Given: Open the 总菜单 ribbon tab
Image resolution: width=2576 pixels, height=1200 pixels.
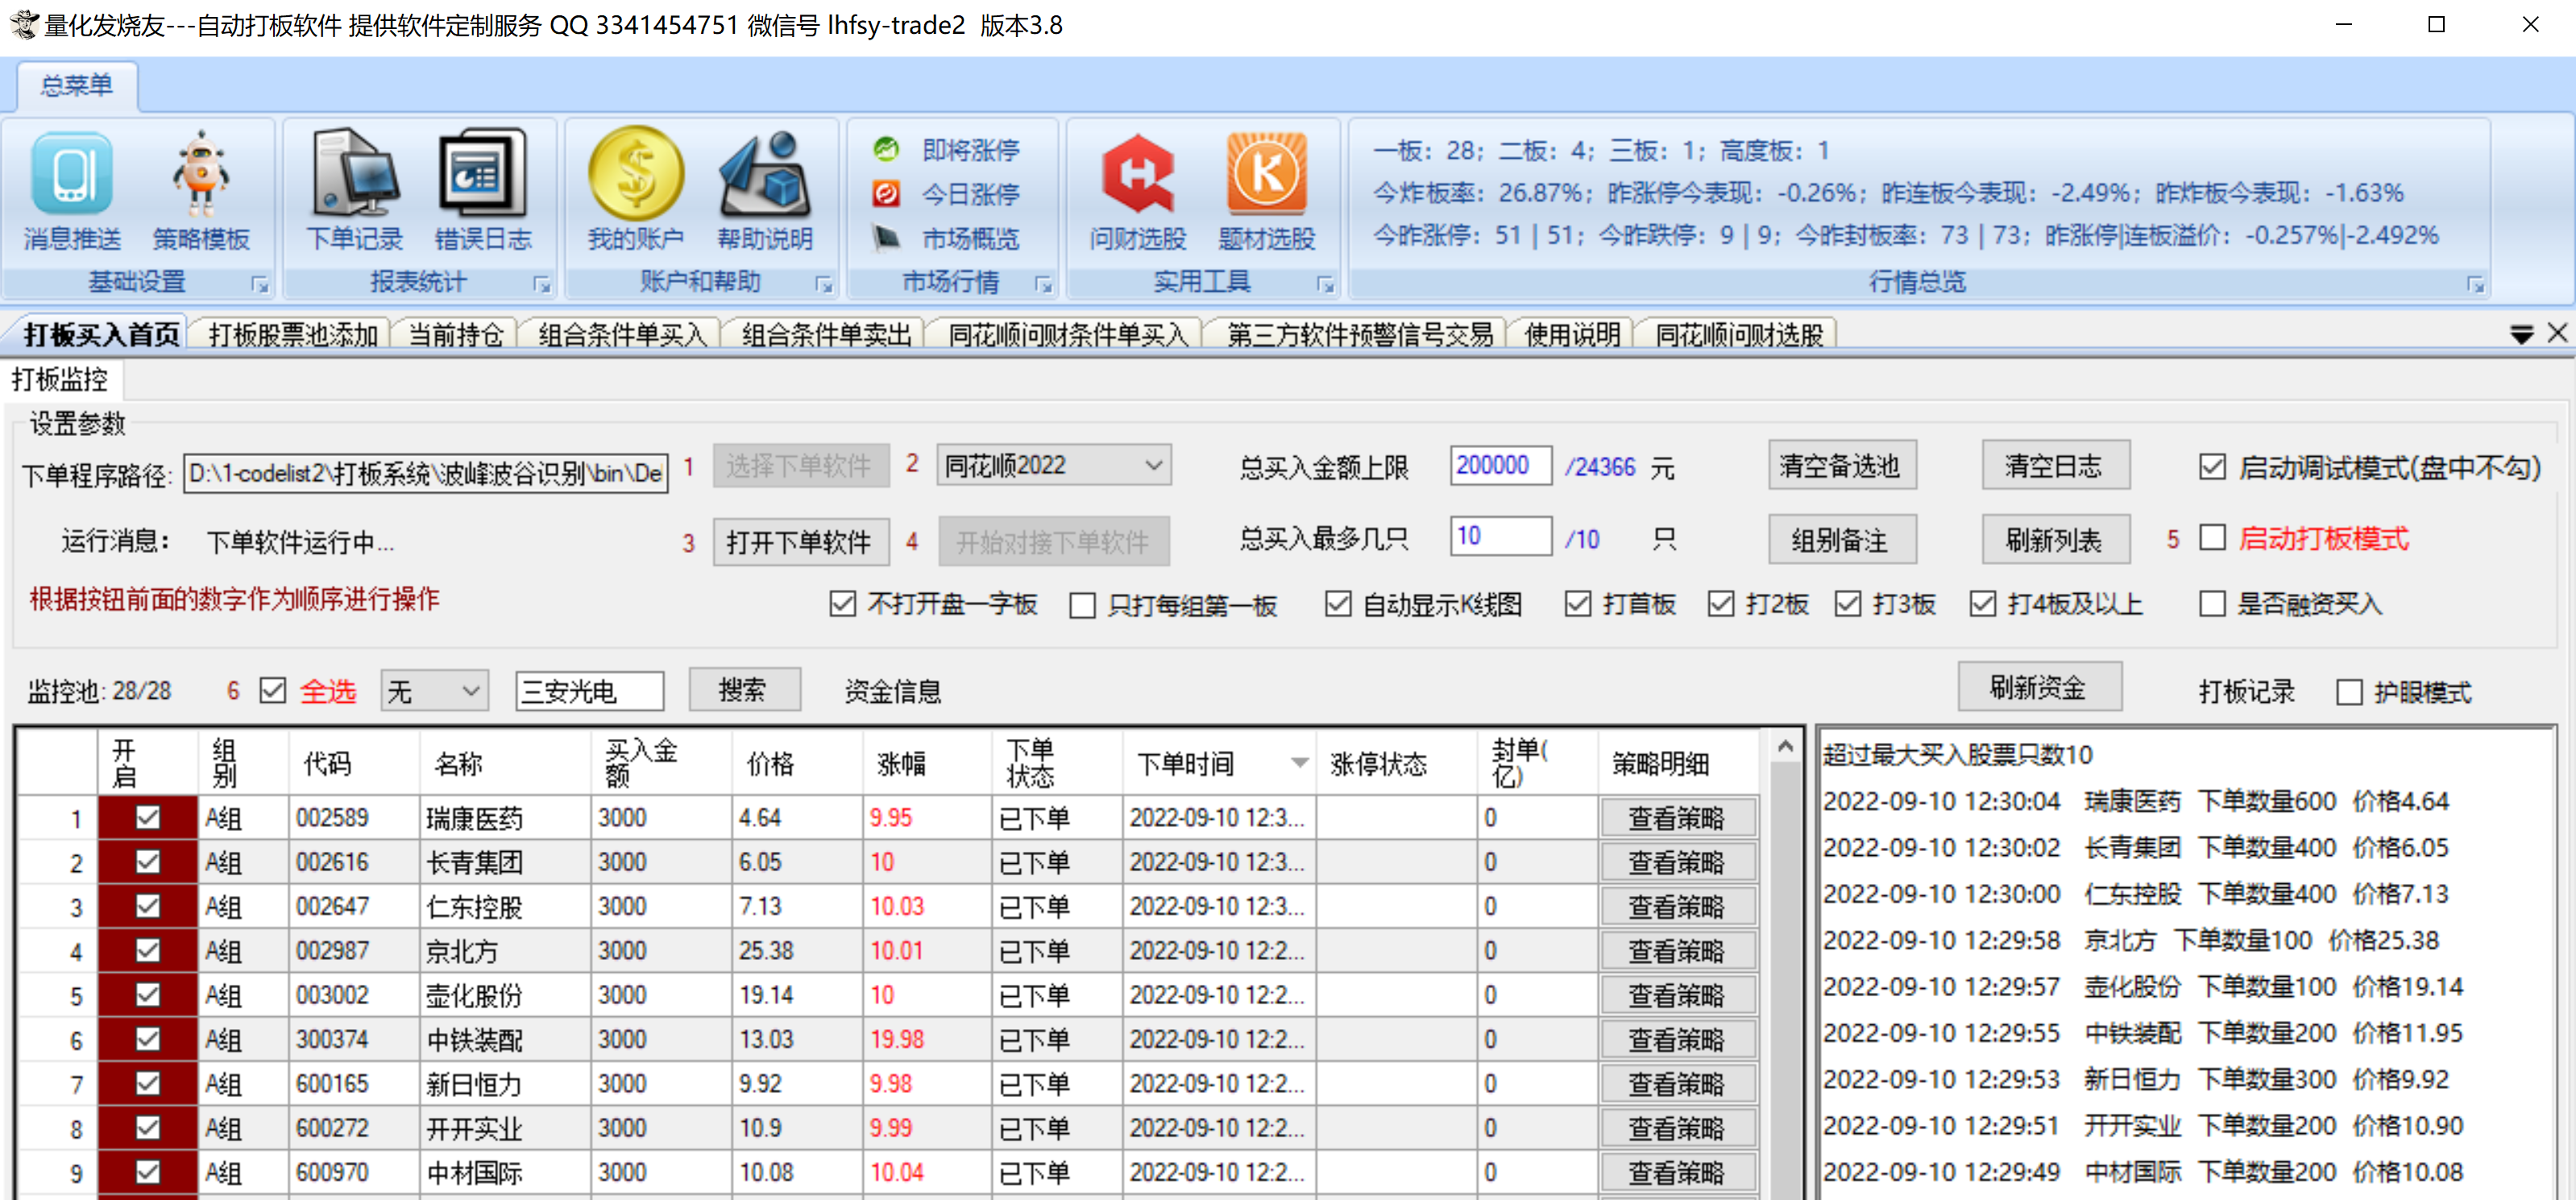Looking at the screenshot, I should coord(77,86).
